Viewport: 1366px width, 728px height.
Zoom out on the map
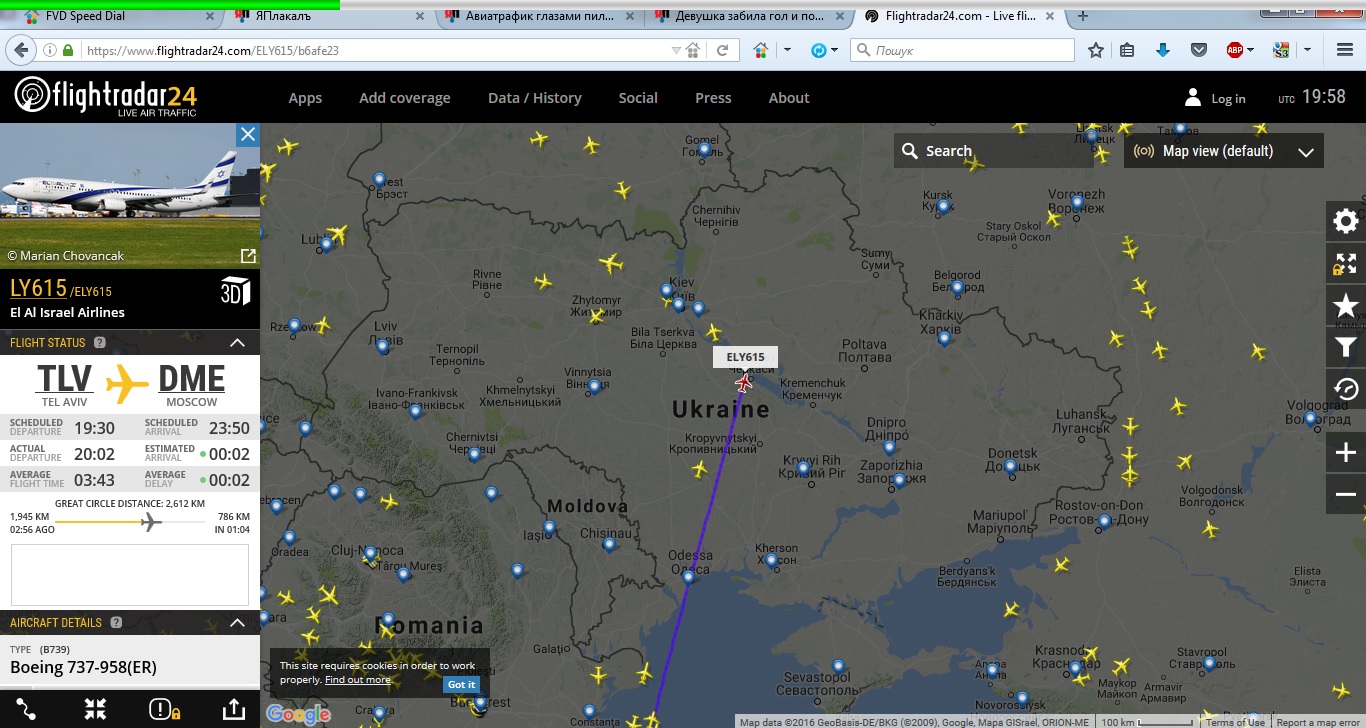click(1346, 494)
